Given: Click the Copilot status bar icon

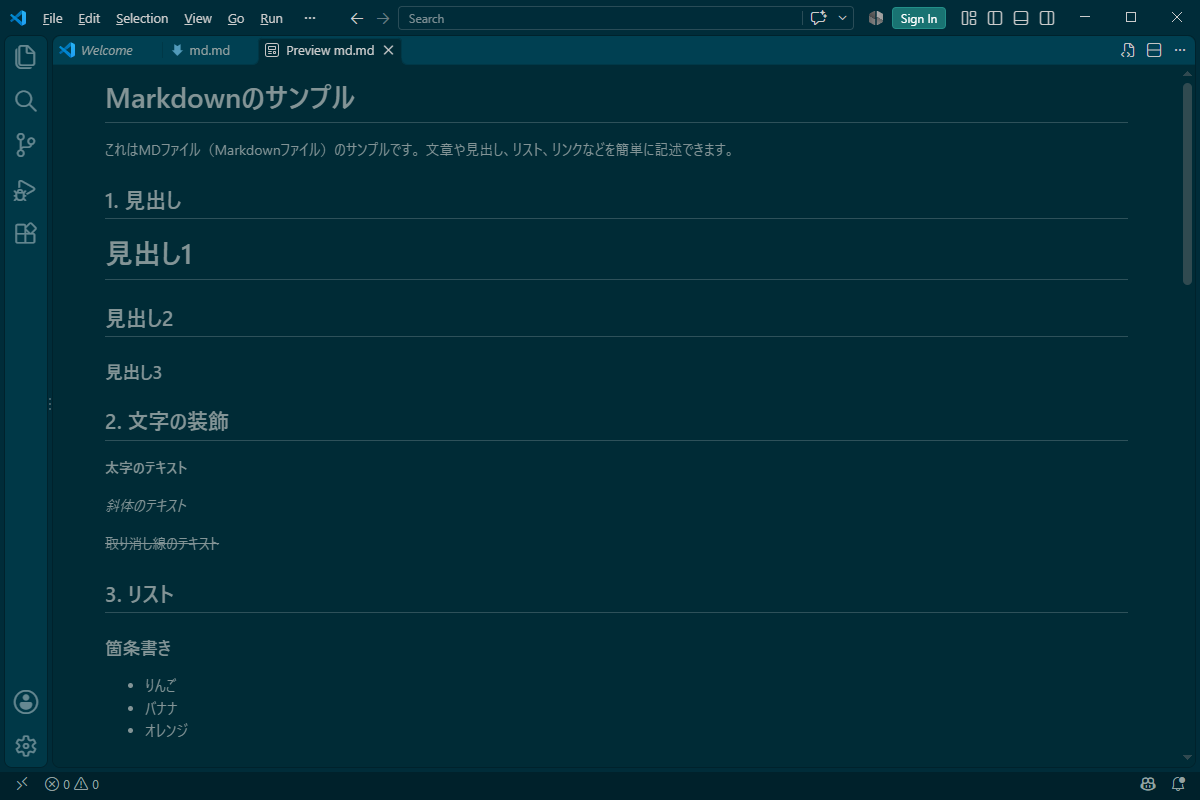Looking at the screenshot, I should 1149,785.
